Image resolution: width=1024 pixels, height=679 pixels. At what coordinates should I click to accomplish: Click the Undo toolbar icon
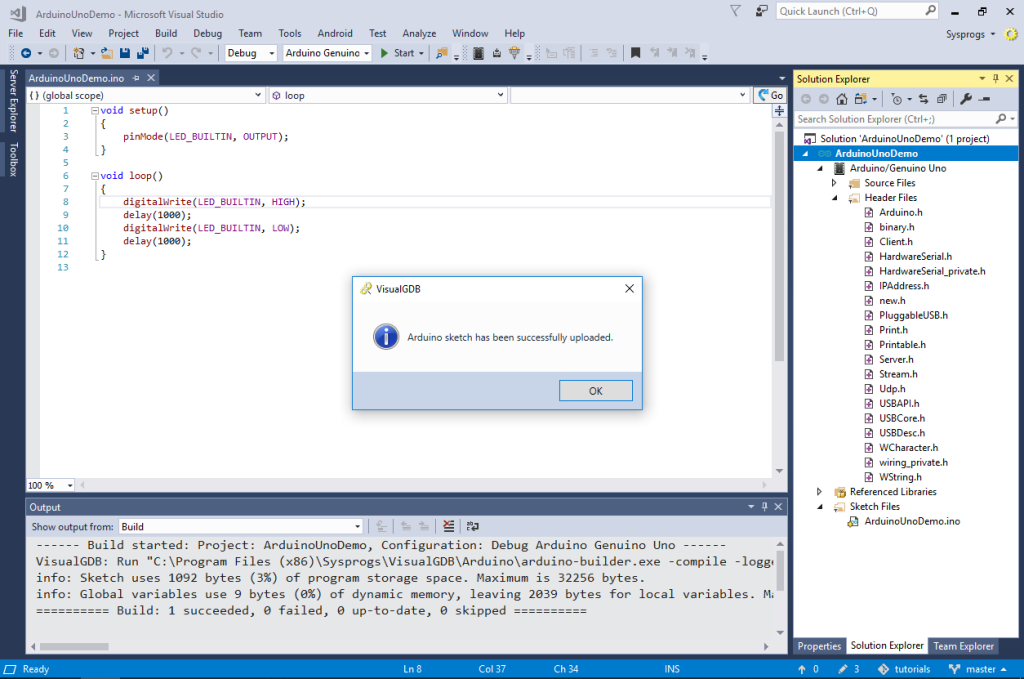tap(167, 53)
